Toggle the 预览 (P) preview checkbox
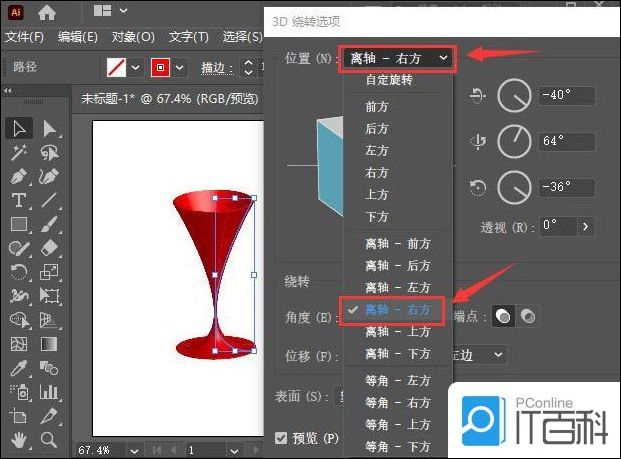621x459 pixels. click(281, 438)
